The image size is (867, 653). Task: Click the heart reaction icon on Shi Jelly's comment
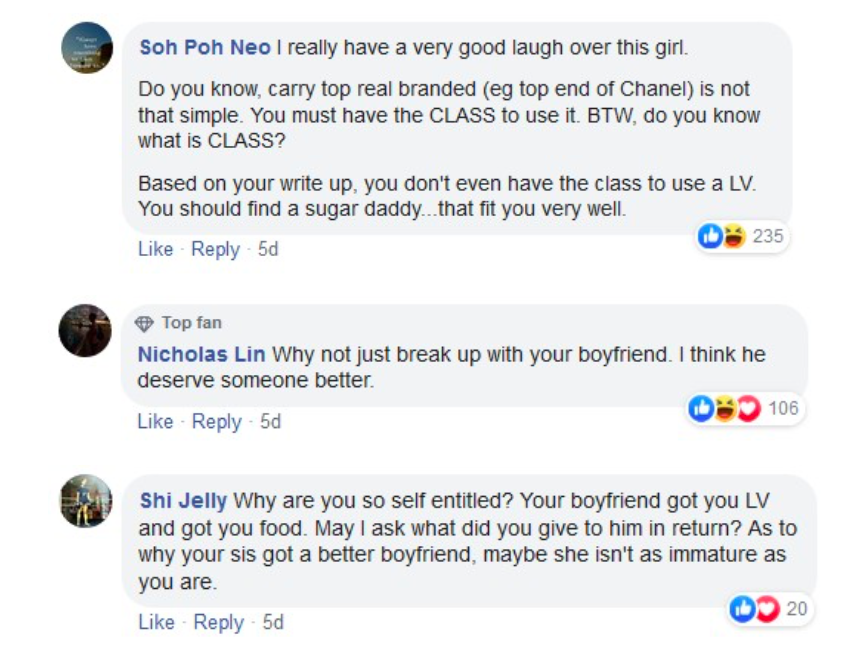click(765, 608)
